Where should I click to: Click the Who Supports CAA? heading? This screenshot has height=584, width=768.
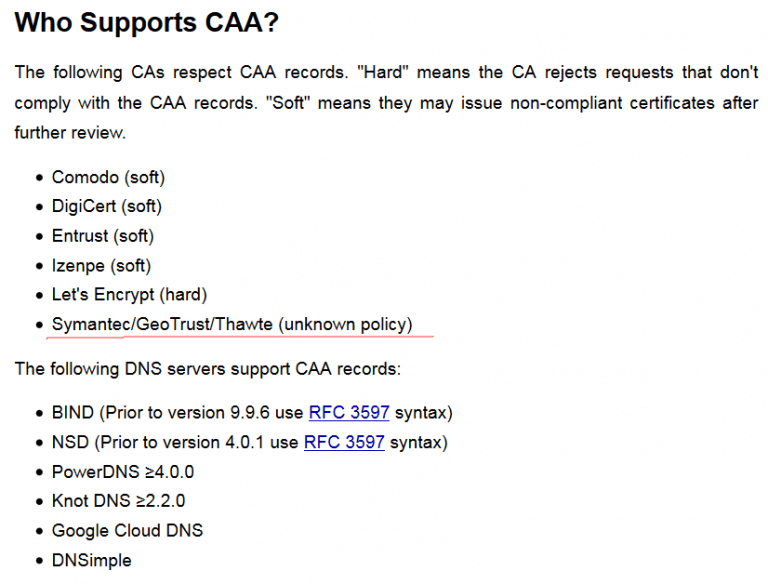(x=146, y=22)
